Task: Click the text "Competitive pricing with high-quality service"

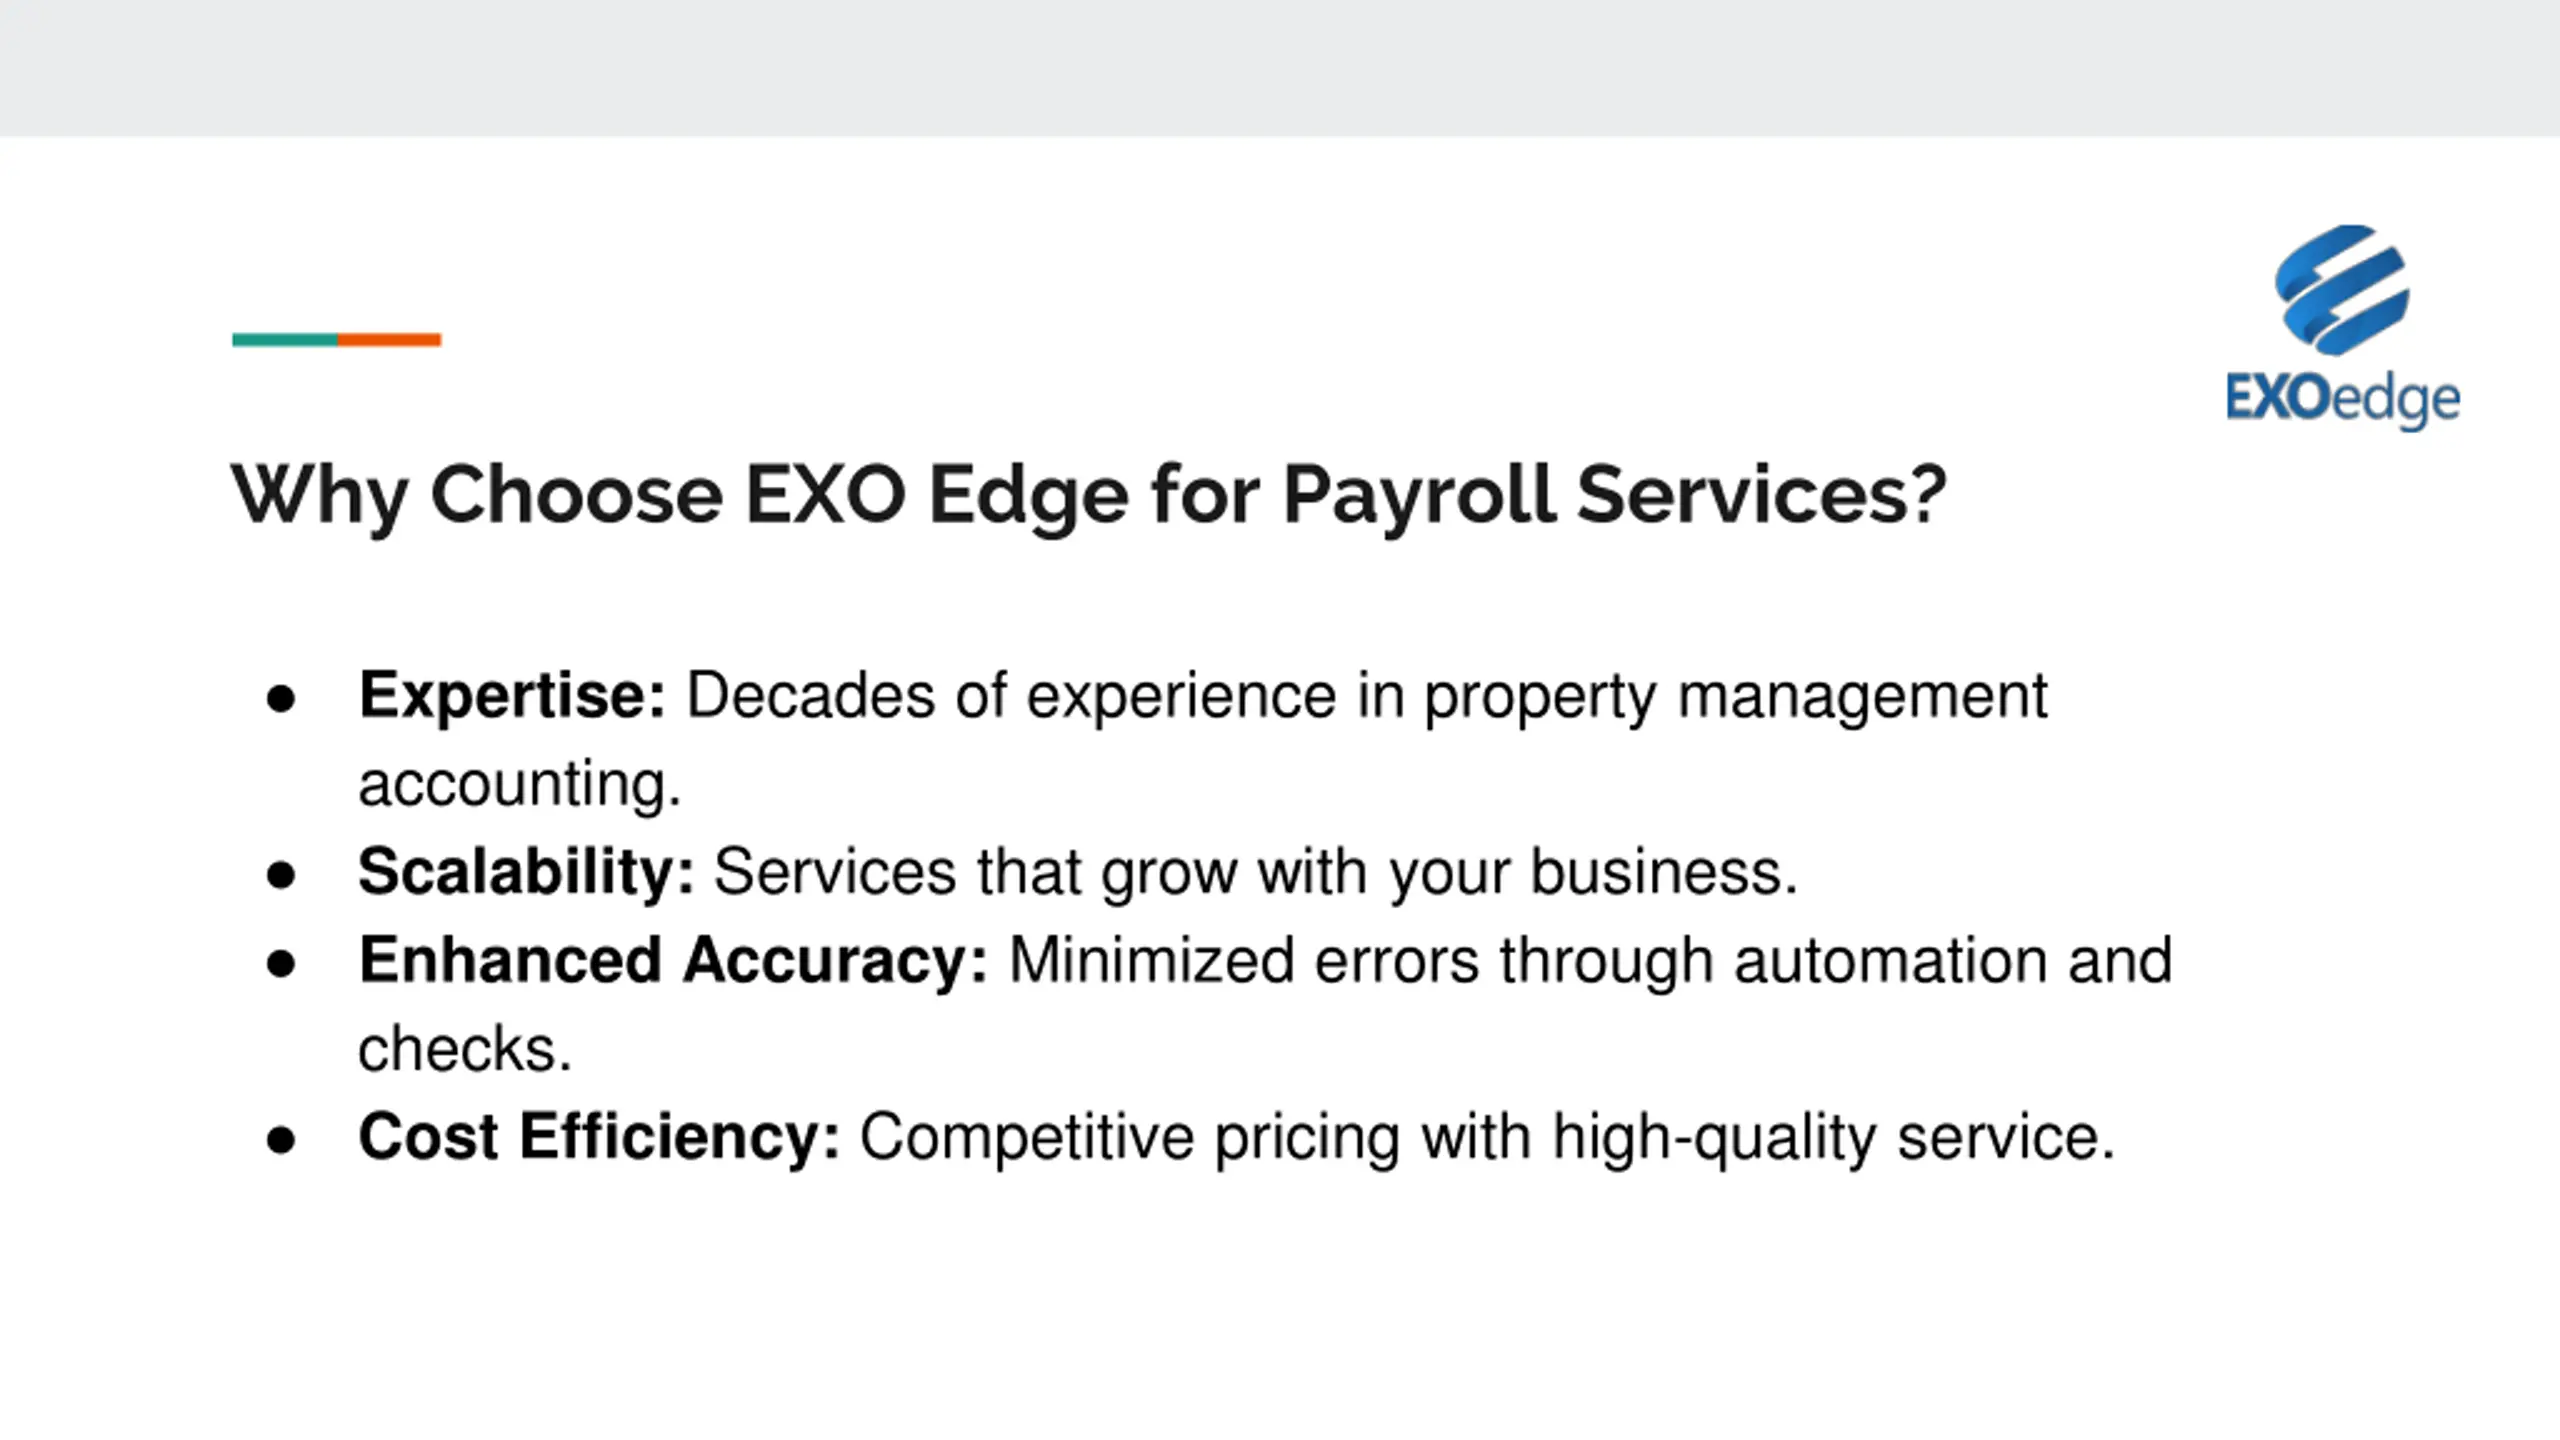Action: [x=1487, y=1137]
